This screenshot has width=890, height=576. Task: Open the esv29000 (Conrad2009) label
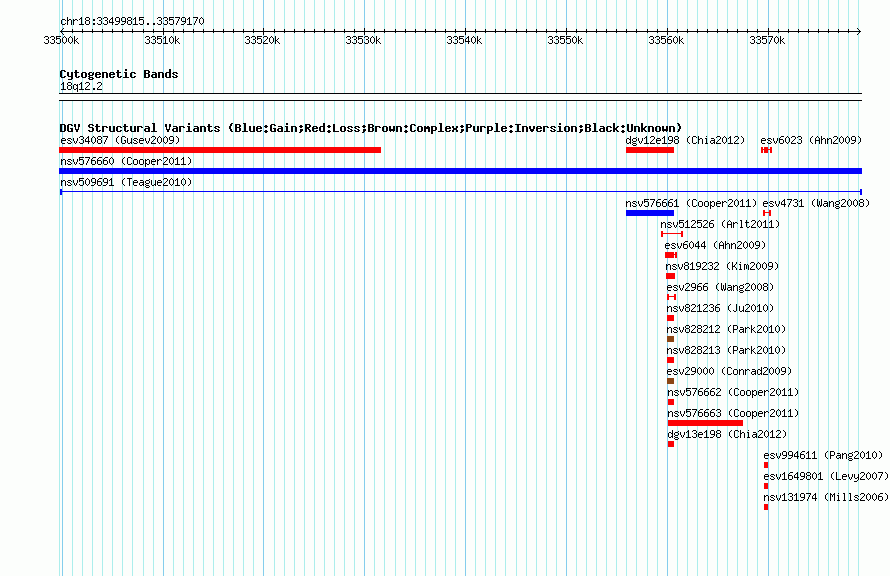729,371
